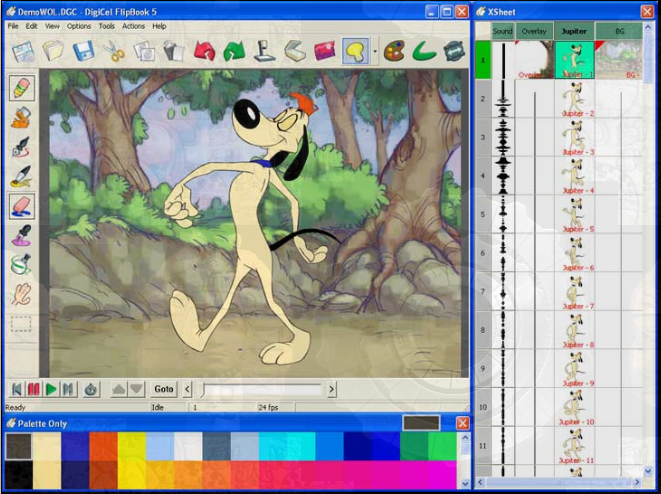Viewport: 661px width, 494px height.
Task: Redo with the green arrow icon
Action: [234, 51]
